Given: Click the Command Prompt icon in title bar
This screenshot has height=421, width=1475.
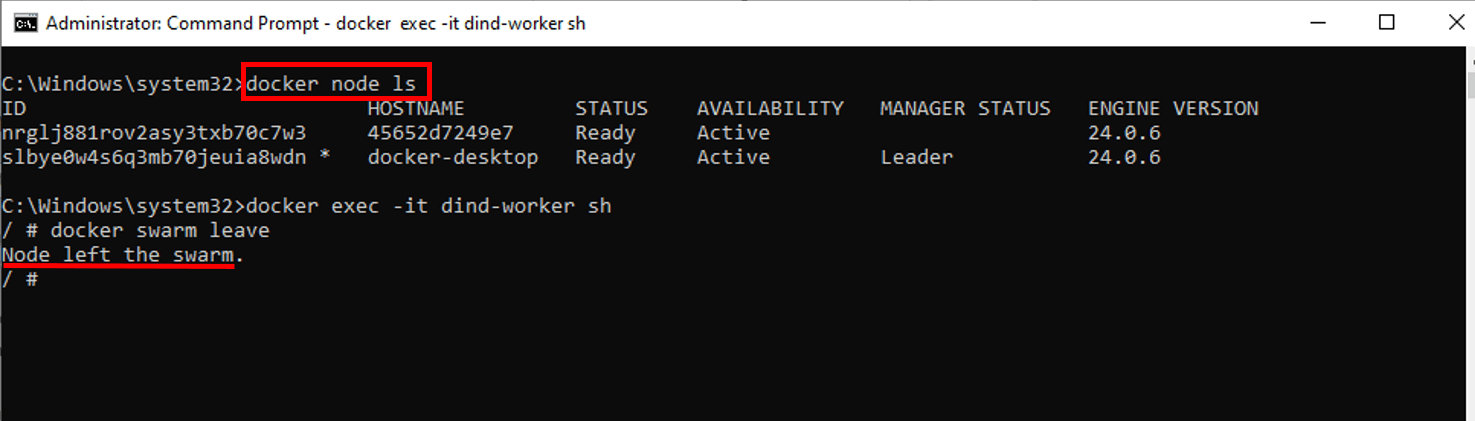Looking at the screenshot, I should (x=24, y=23).
